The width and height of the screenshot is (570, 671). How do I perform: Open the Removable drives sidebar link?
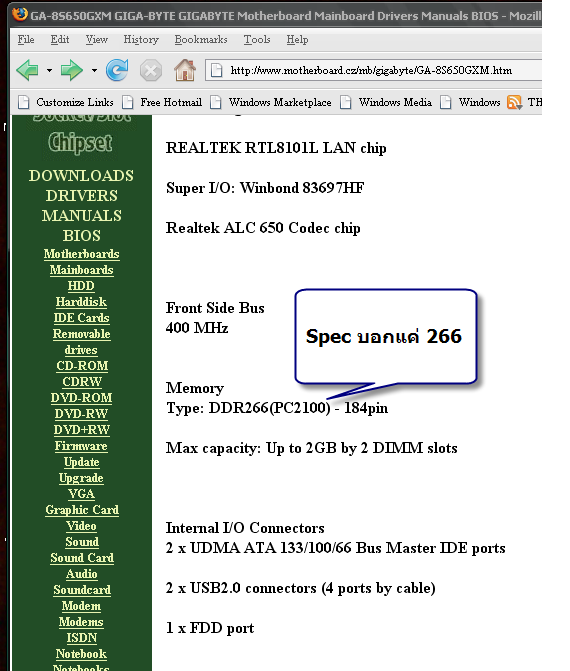[x=81, y=342]
